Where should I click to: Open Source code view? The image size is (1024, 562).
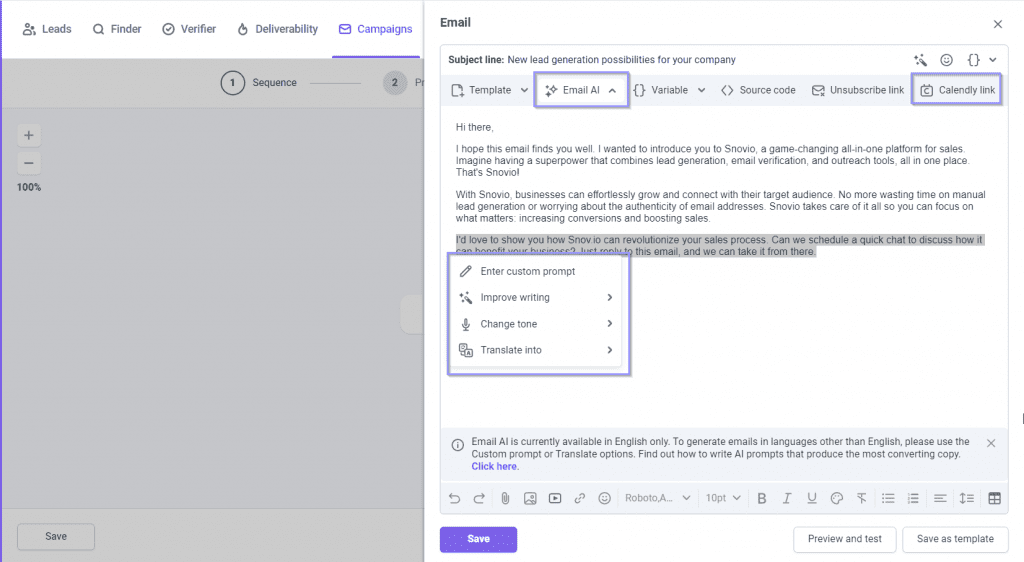[758, 90]
